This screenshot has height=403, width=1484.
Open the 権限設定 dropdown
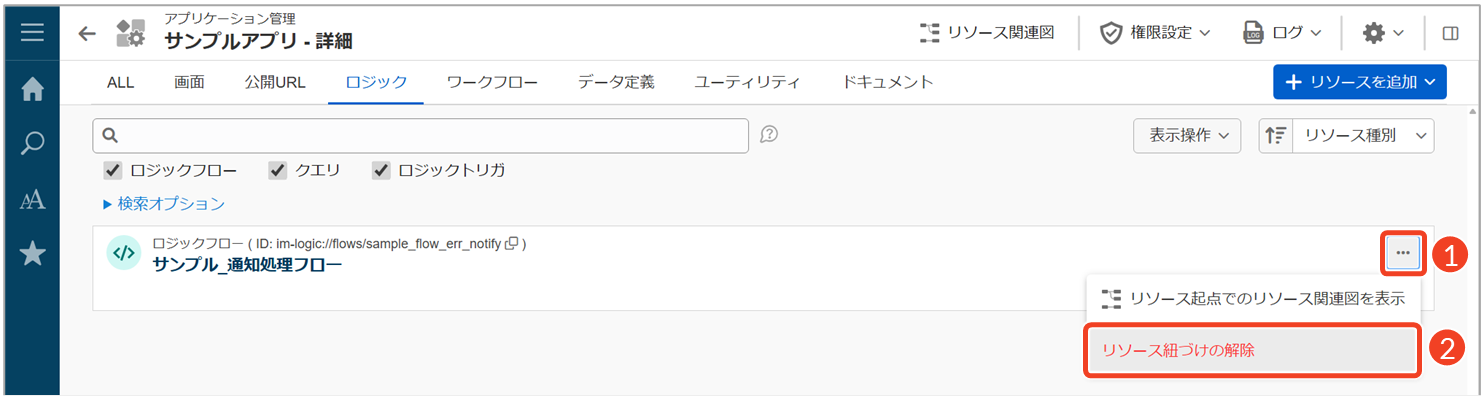1154,33
